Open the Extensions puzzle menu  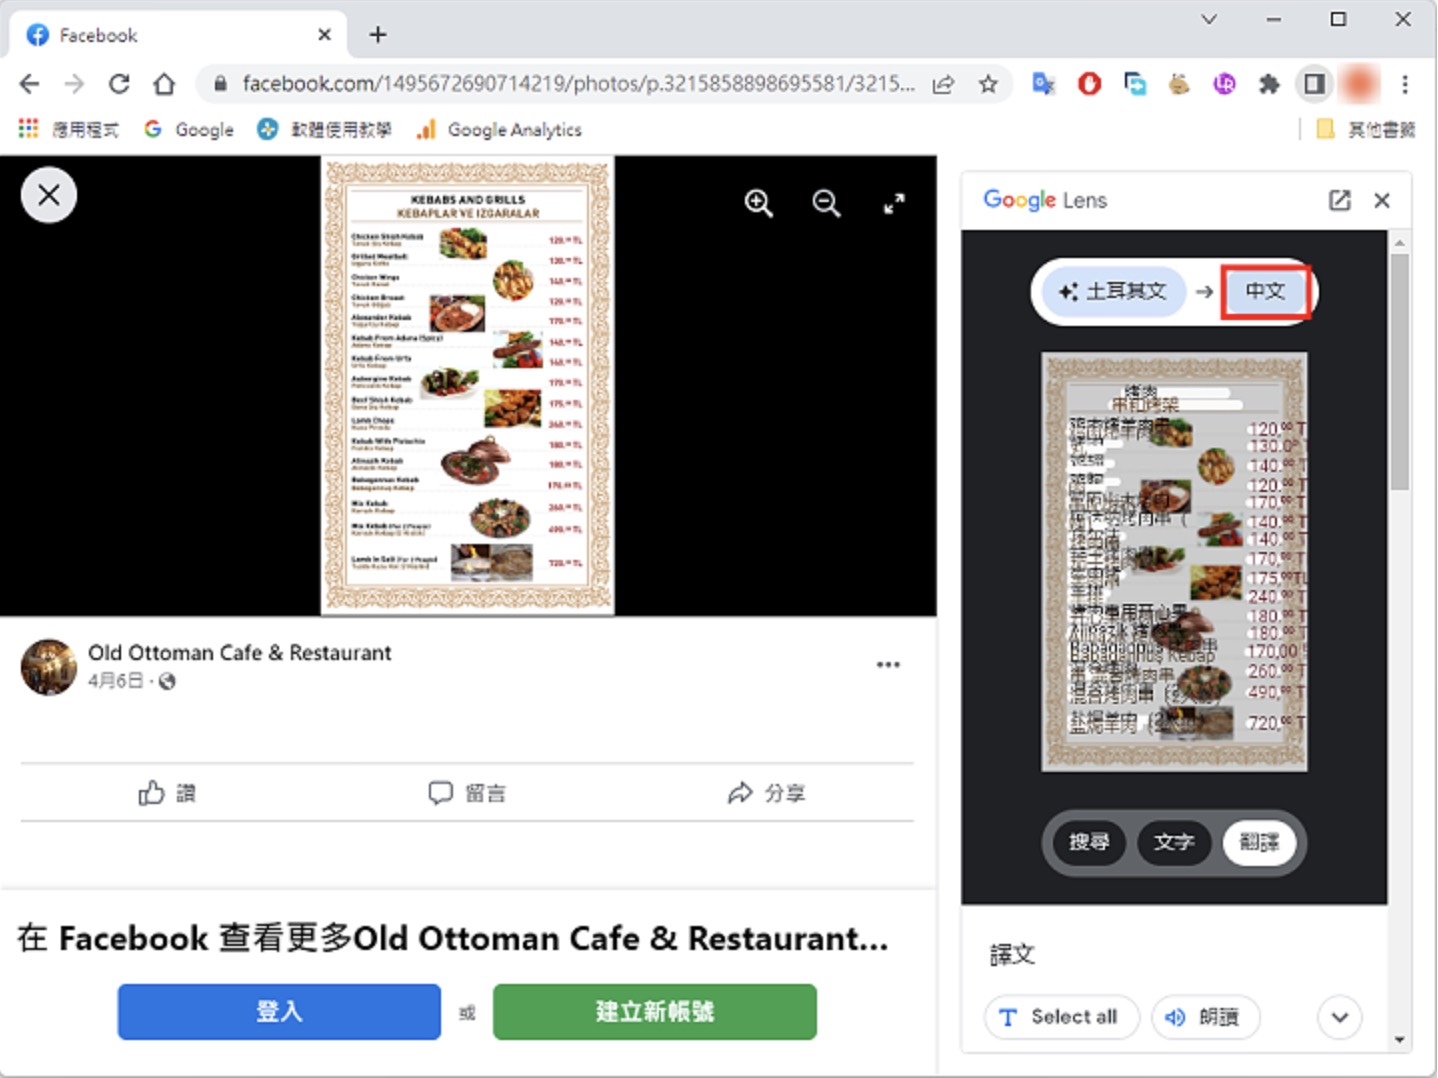[1269, 84]
